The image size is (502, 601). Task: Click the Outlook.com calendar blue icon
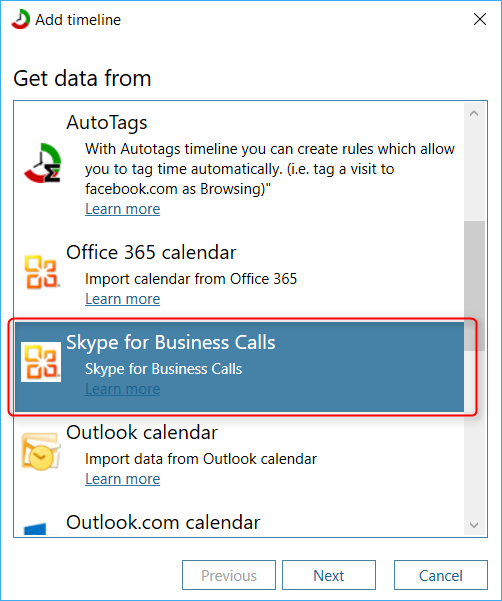pyautogui.click(x=35, y=529)
